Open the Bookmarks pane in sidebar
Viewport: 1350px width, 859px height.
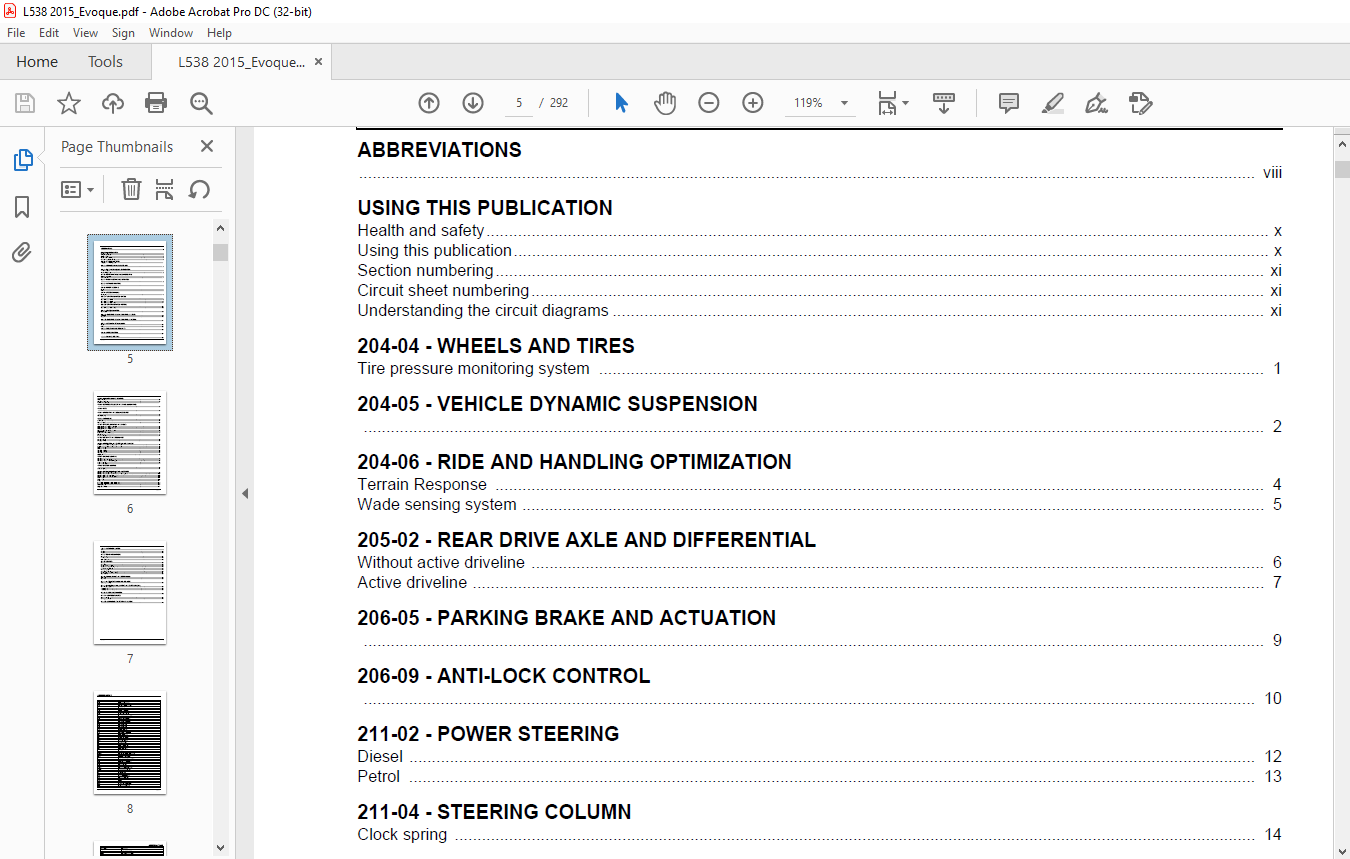click(22, 207)
